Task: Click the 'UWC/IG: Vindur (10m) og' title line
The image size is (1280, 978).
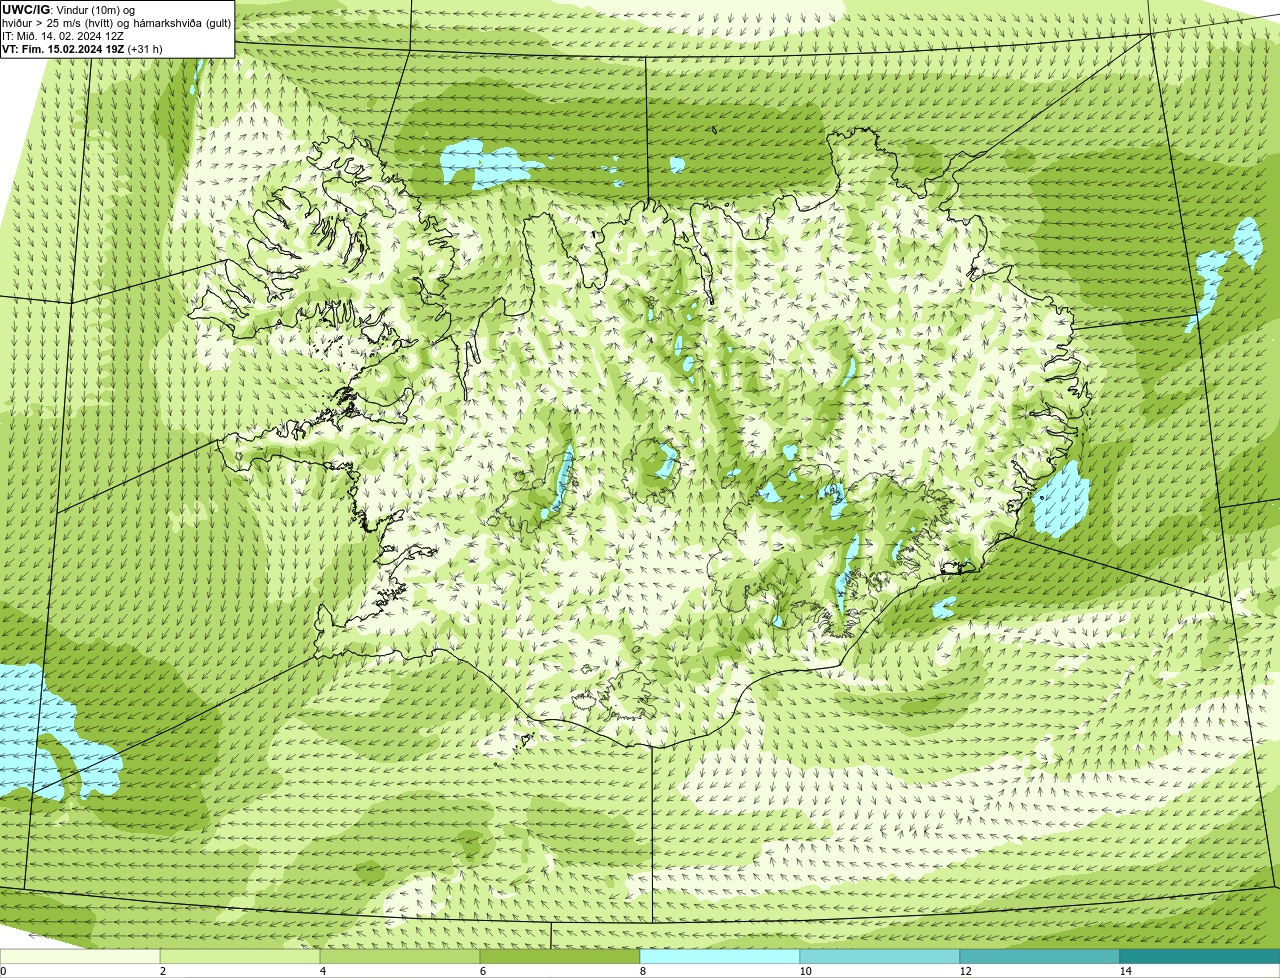Action: tap(68, 9)
